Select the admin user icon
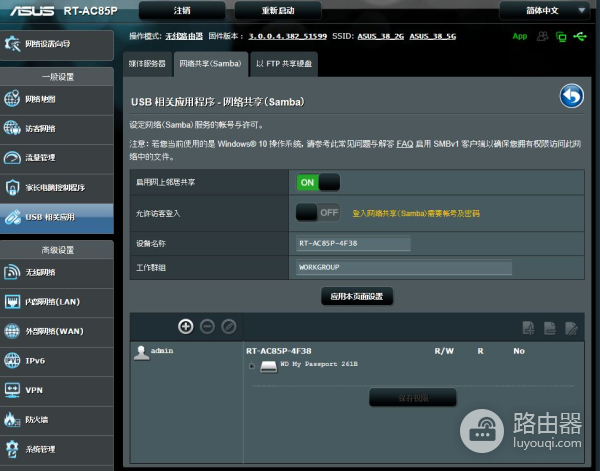 tap(141, 353)
